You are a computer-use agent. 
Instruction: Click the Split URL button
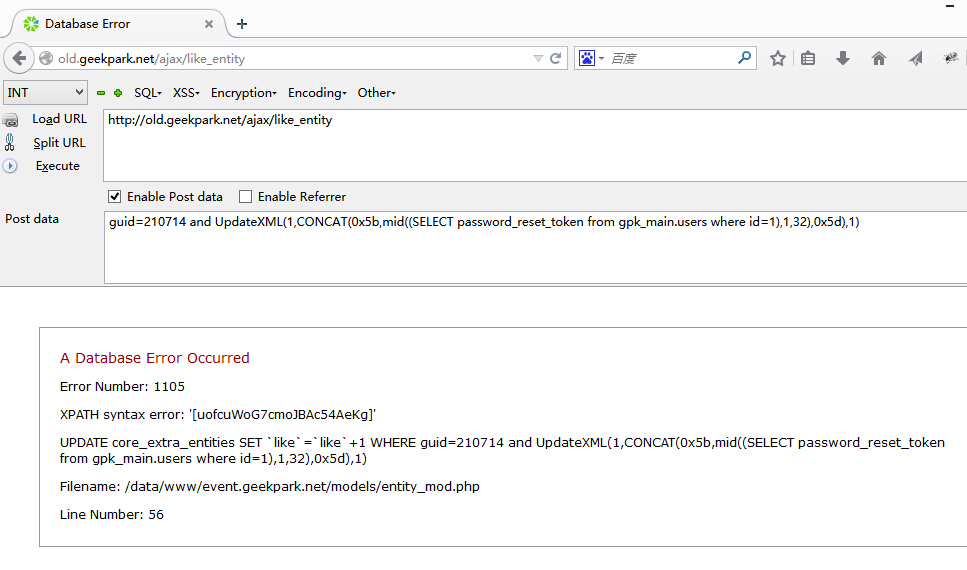click(59, 142)
